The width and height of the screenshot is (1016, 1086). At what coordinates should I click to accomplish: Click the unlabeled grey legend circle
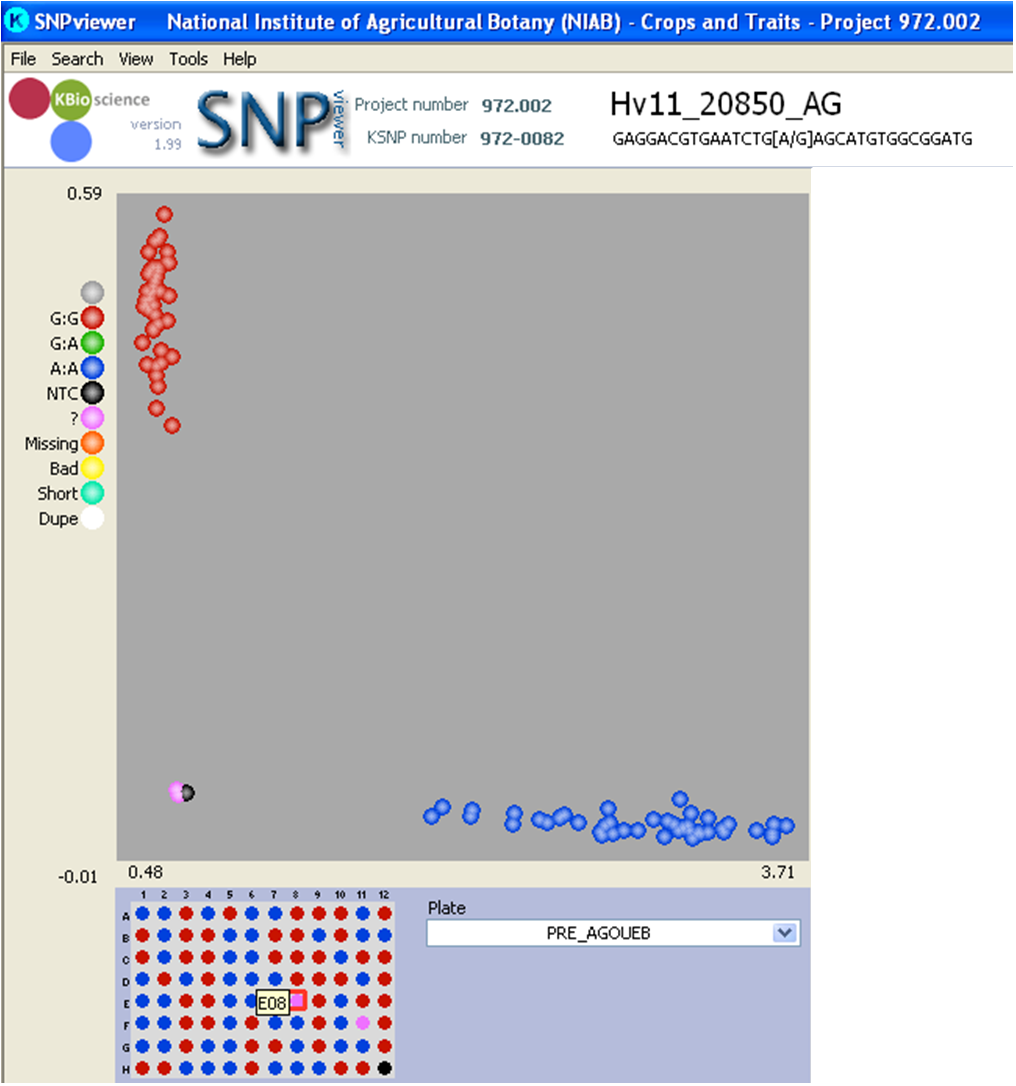pyautogui.click(x=92, y=292)
